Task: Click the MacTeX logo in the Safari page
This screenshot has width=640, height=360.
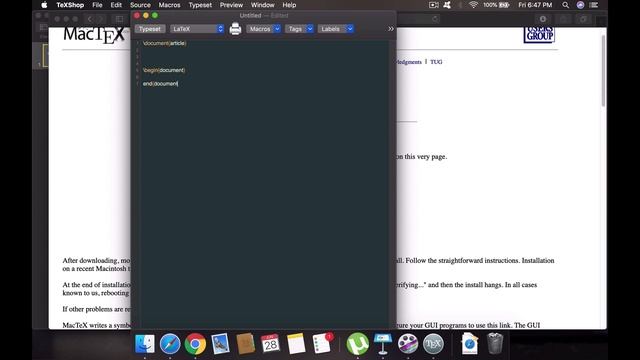Action: [x=94, y=35]
